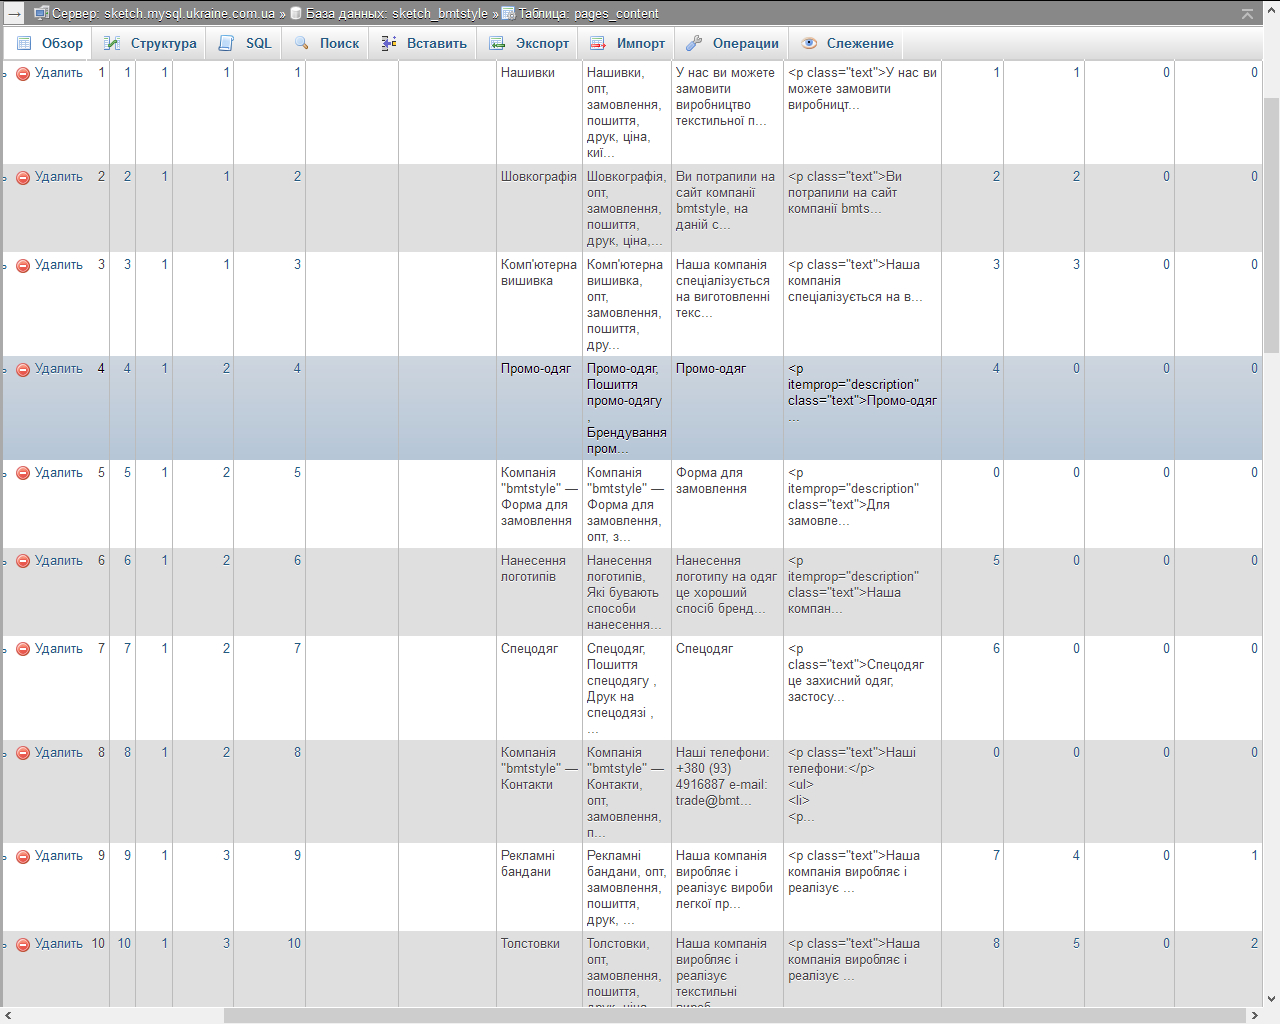Screen dimensions: 1280x1024
Task: Click the red delete icon in row 4
Action: [23, 369]
